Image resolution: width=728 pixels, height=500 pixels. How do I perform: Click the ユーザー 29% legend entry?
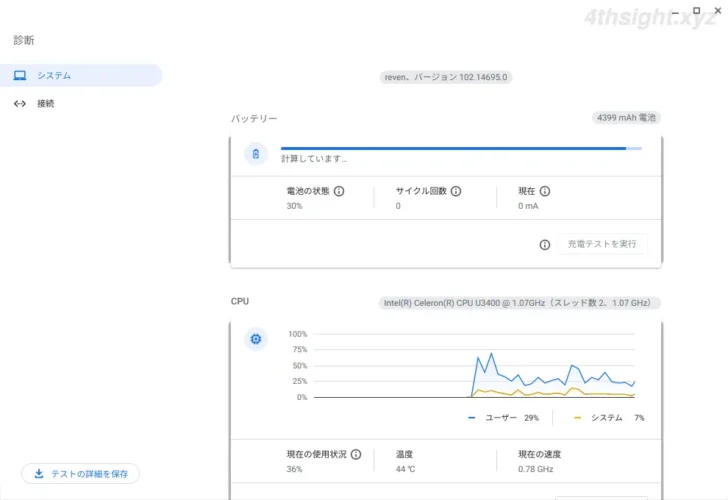click(x=504, y=418)
